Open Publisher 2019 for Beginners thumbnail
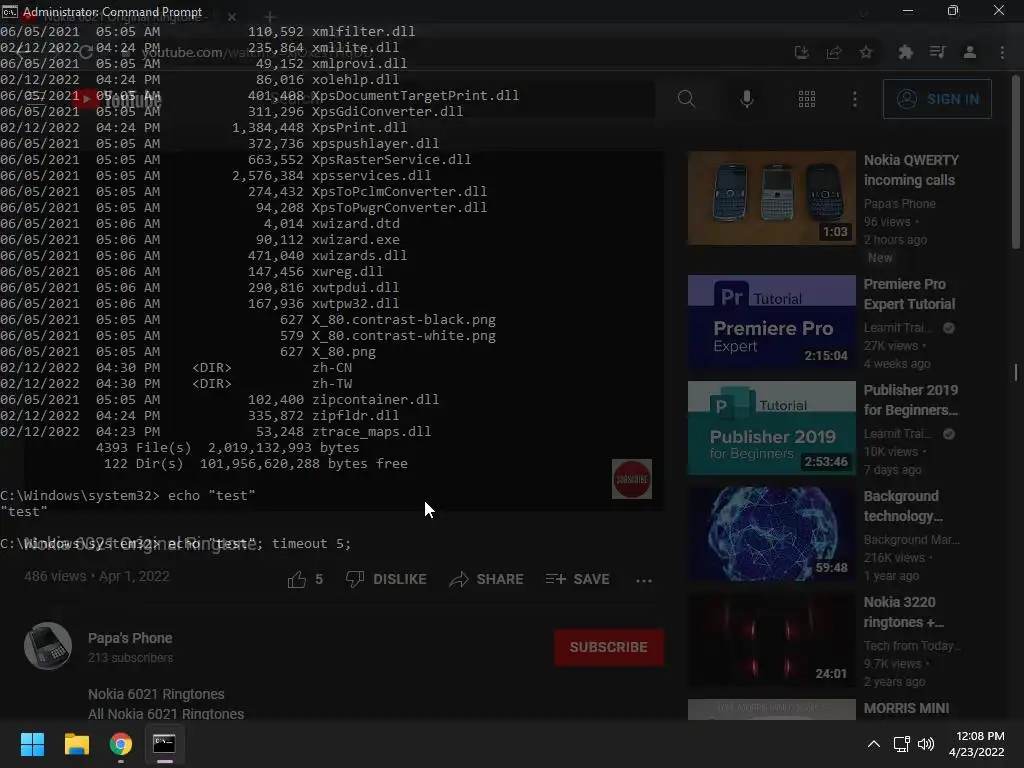The image size is (1024, 768). [x=771, y=428]
